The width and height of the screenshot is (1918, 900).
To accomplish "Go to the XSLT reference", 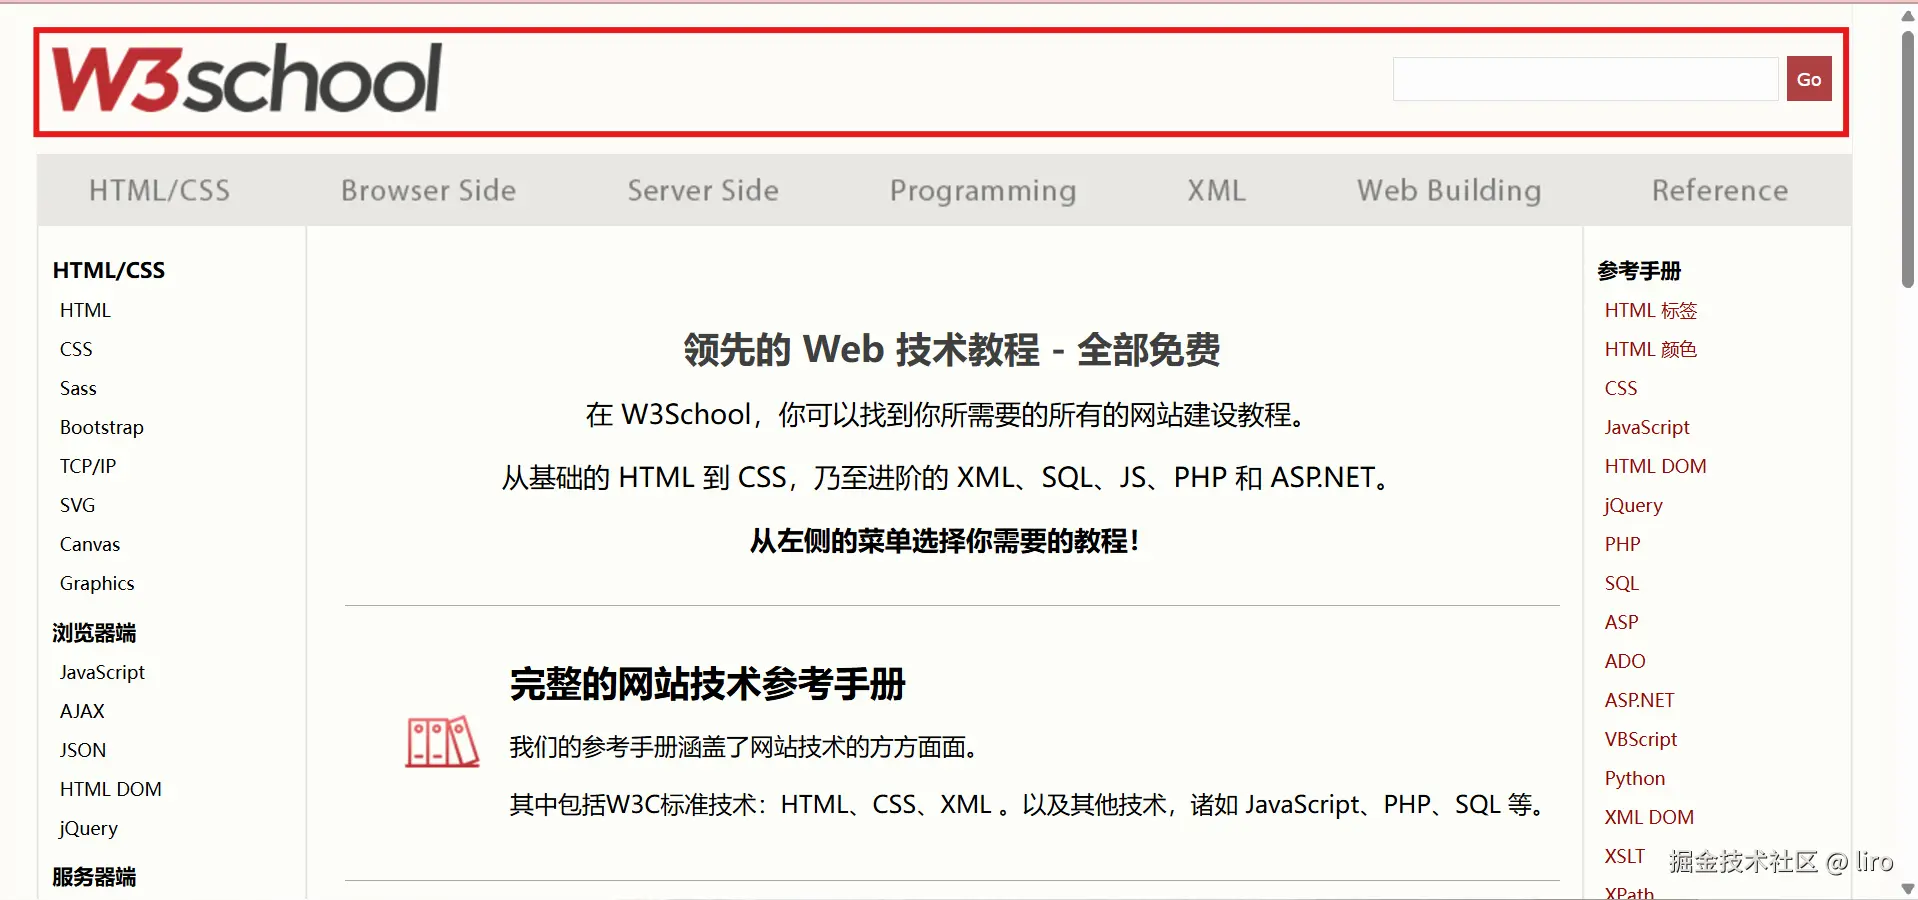I will click(1625, 856).
